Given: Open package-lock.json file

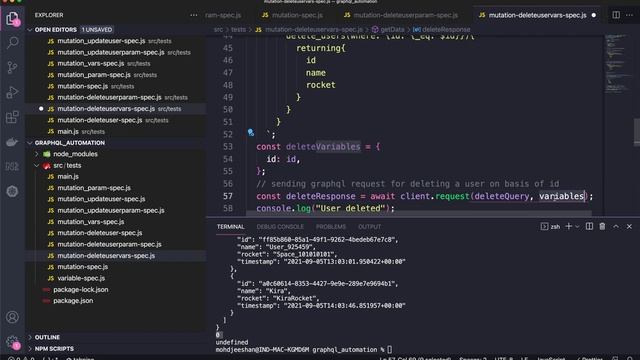Looking at the screenshot, I should 80,290.
